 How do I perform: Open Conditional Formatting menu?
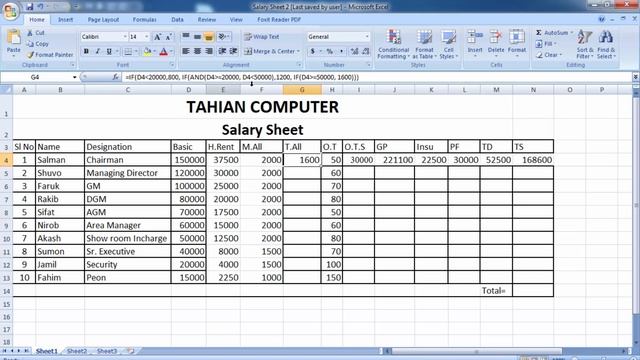pyautogui.click(x=393, y=44)
